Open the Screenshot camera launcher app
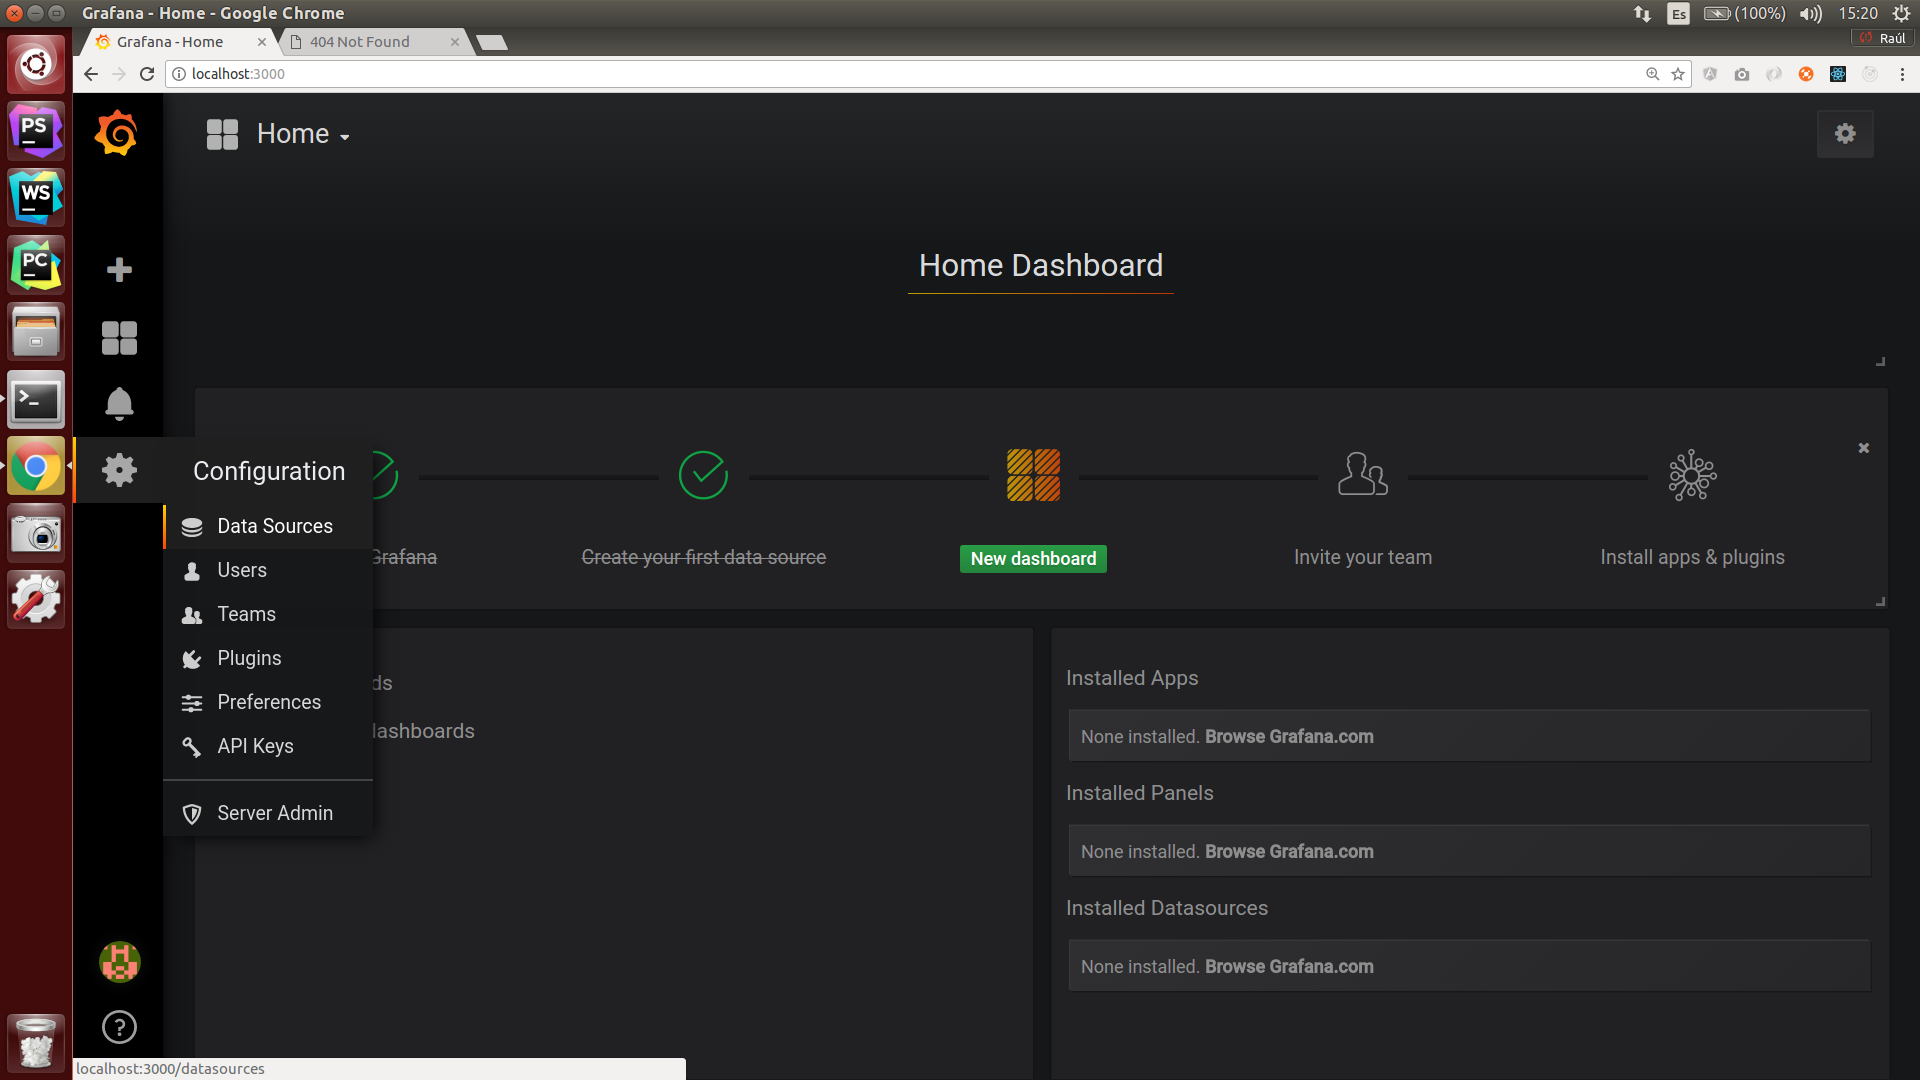The width and height of the screenshot is (1920, 1080). pyautogui.click(x=36, y=534)
